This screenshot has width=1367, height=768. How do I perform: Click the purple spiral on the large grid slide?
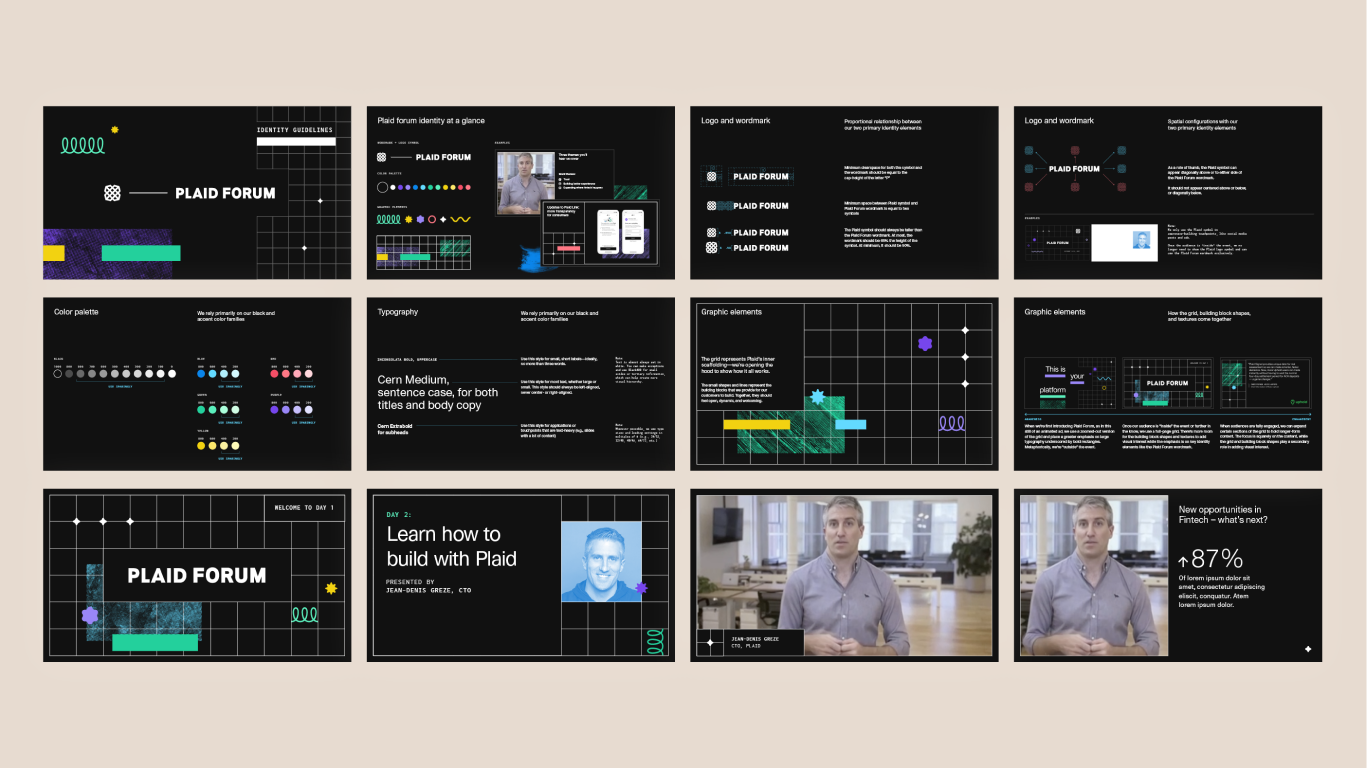click(x=952, y=423)
